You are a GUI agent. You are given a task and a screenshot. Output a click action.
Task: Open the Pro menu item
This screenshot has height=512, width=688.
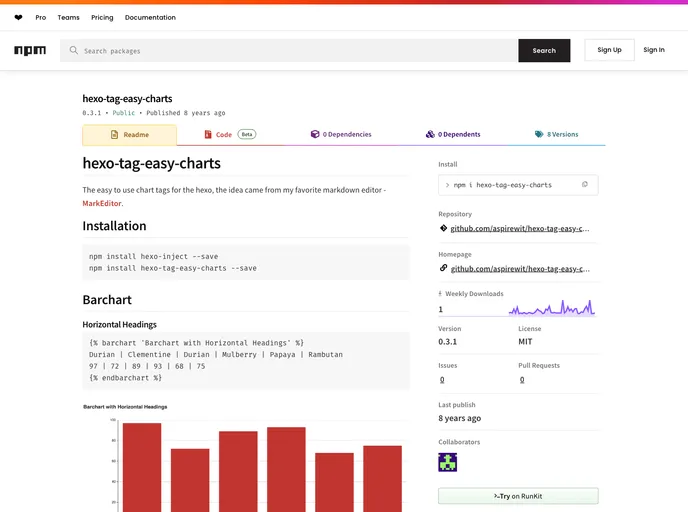coord(41,18)
